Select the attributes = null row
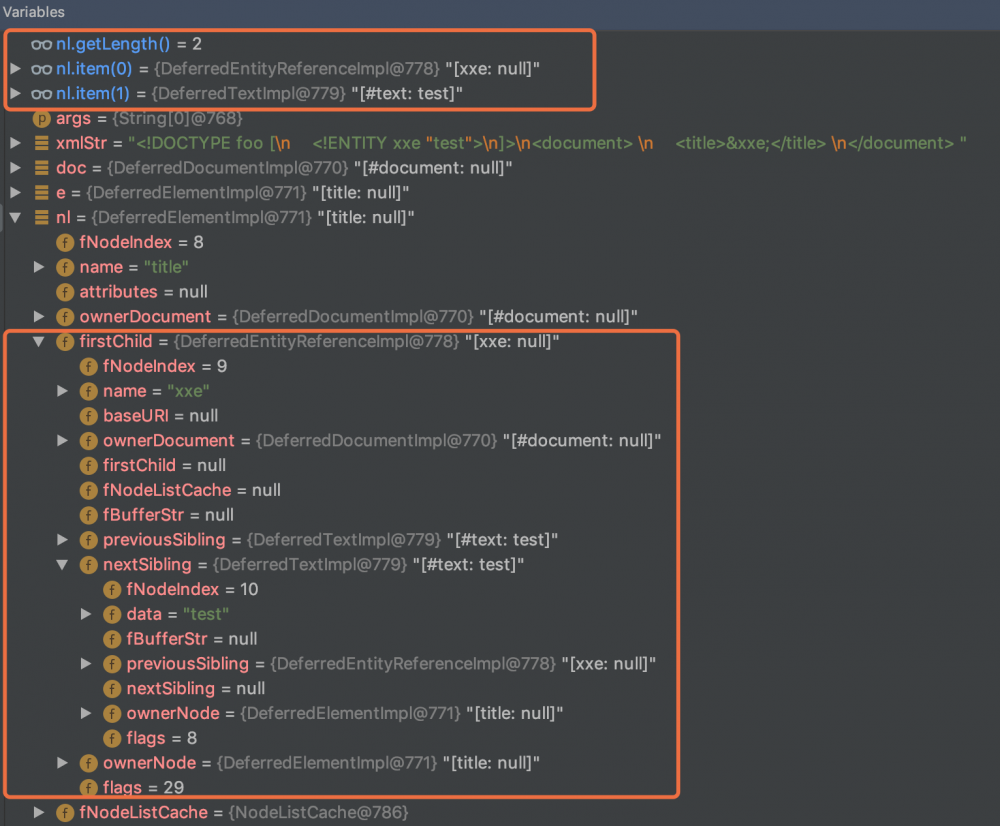This screenshot has height=826, width=1000. (x=500, y=291)
